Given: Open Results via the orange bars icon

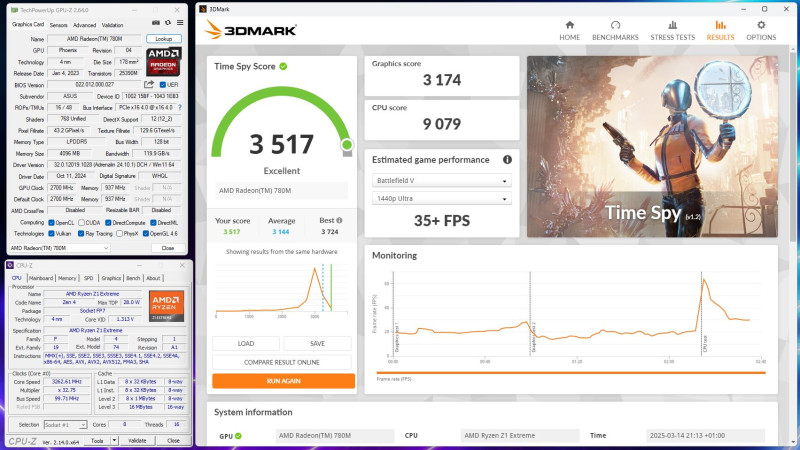Looking at the screenshot, I should tap(720, 25).
